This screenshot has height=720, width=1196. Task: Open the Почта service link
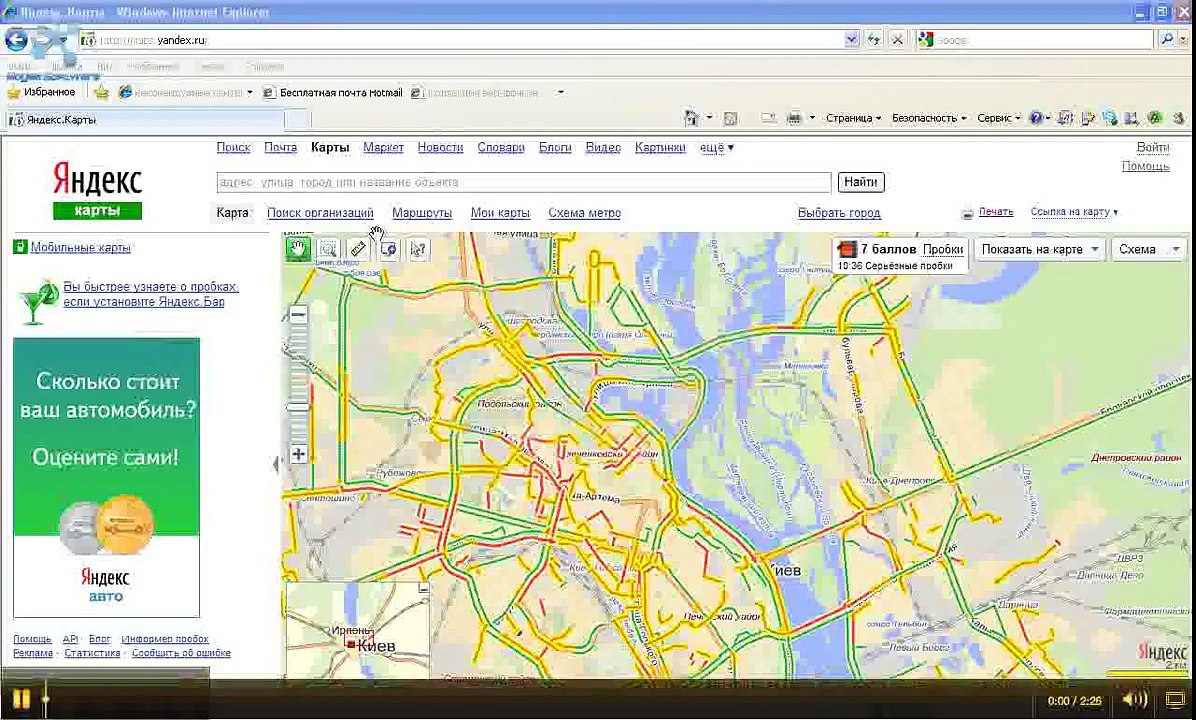click(281, 148)
